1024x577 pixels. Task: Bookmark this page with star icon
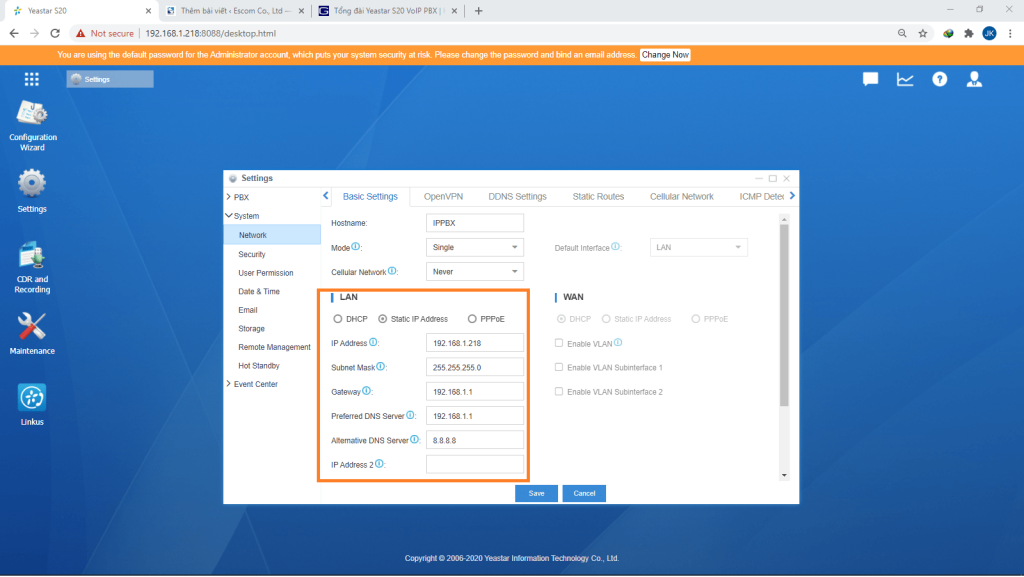tap(923, 33)
